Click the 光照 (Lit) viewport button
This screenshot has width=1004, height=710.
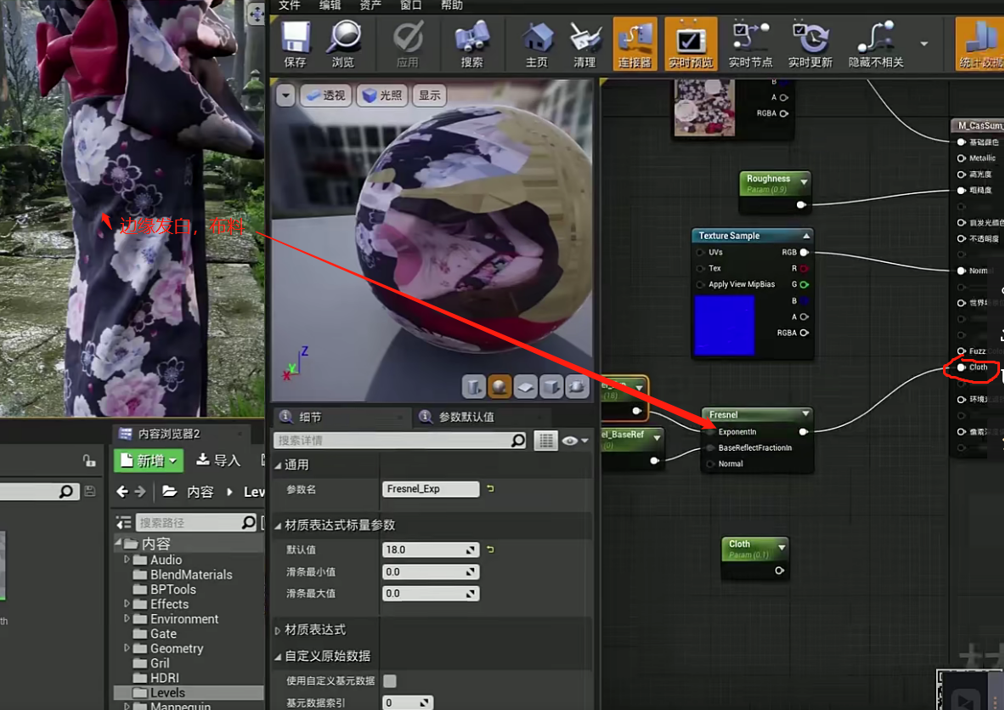(x=382, y=95)
